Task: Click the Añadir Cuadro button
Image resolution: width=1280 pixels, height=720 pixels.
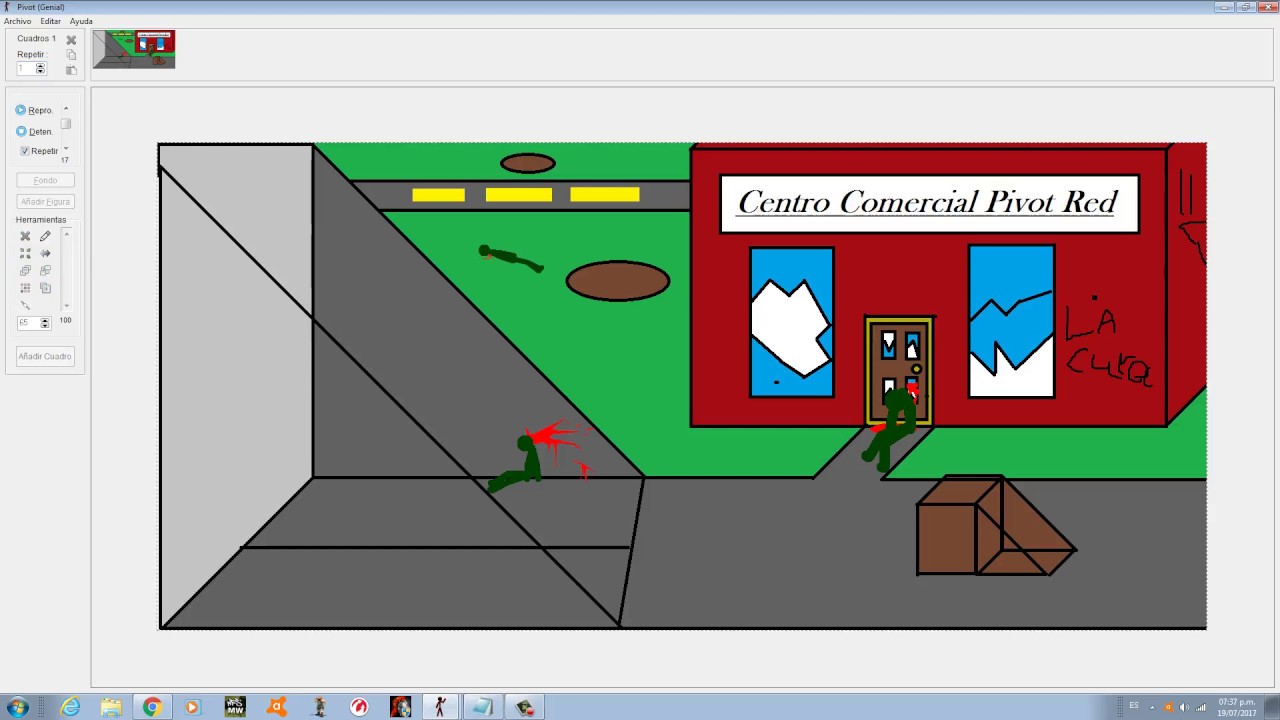Action: [x=45, y=356]
